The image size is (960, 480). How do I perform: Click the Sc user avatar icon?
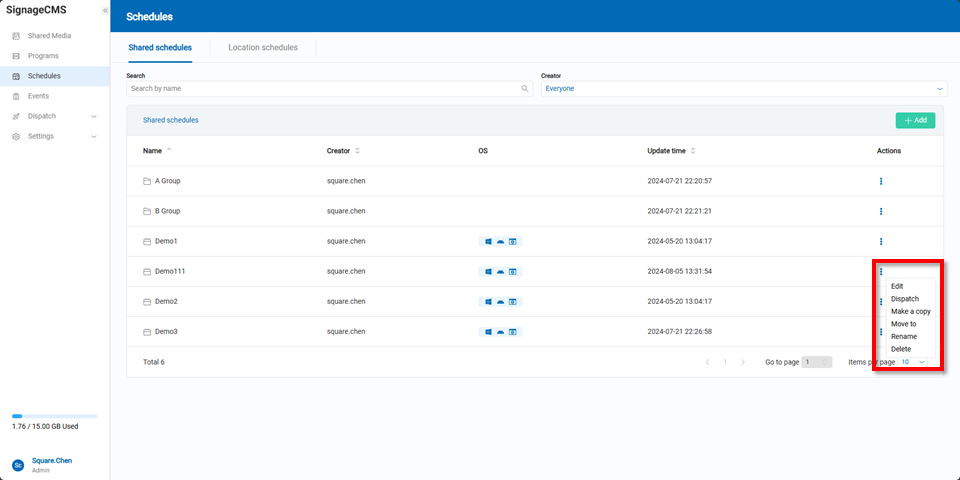click(18, 465)
